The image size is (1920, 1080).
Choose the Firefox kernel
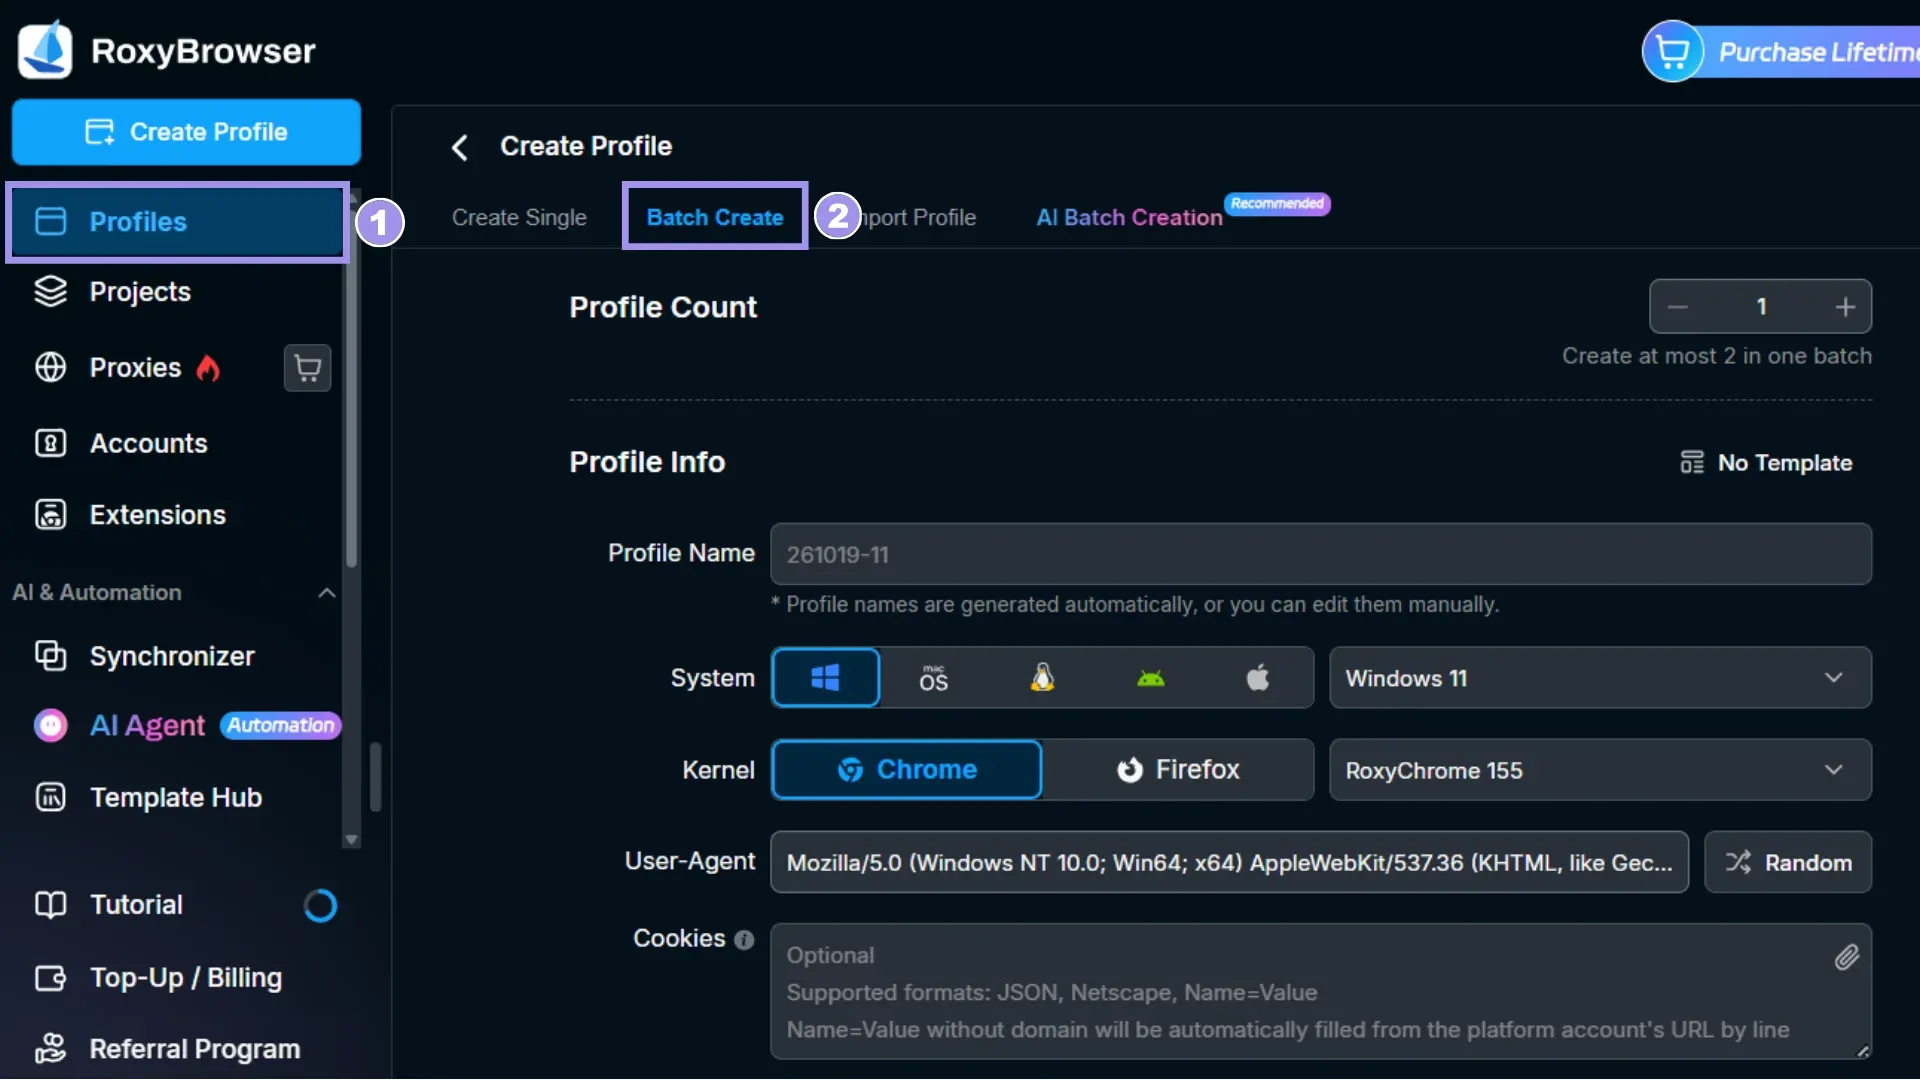tap(1178, 770)
